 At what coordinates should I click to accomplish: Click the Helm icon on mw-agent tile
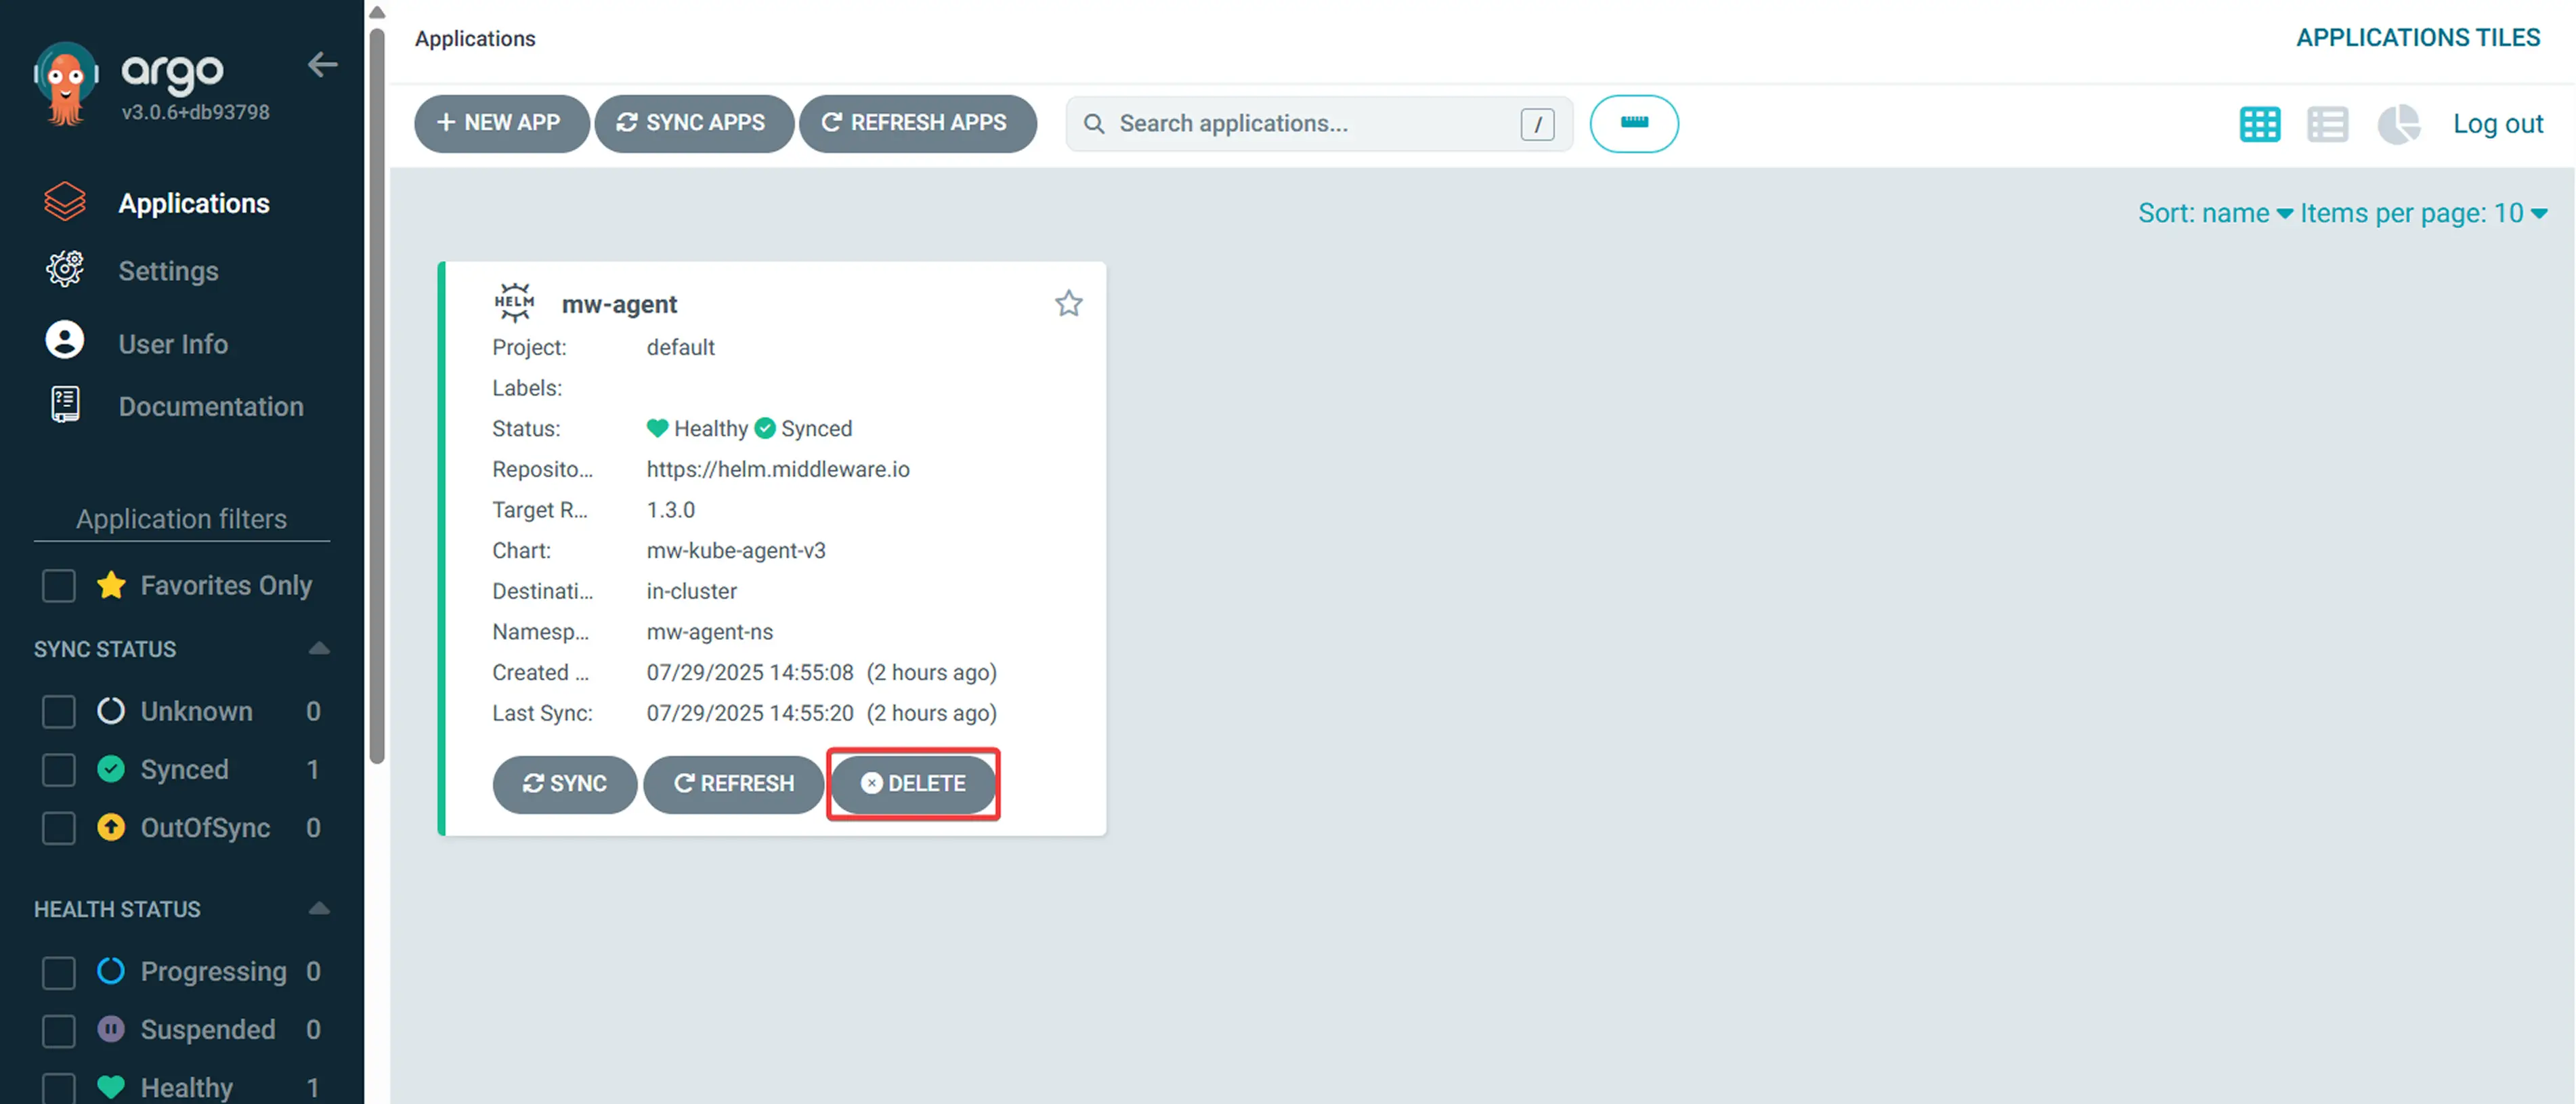(515, 303)
